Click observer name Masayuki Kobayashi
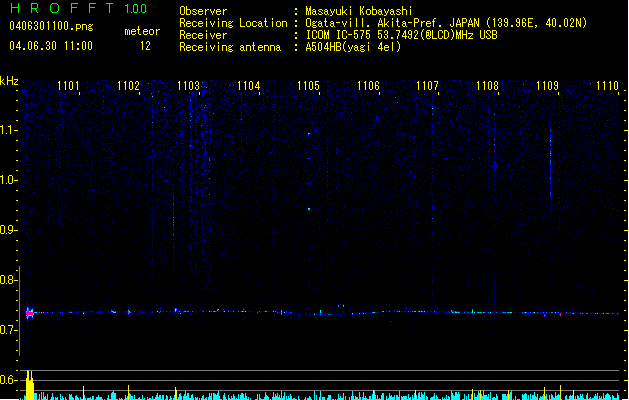 coord(359,11)
